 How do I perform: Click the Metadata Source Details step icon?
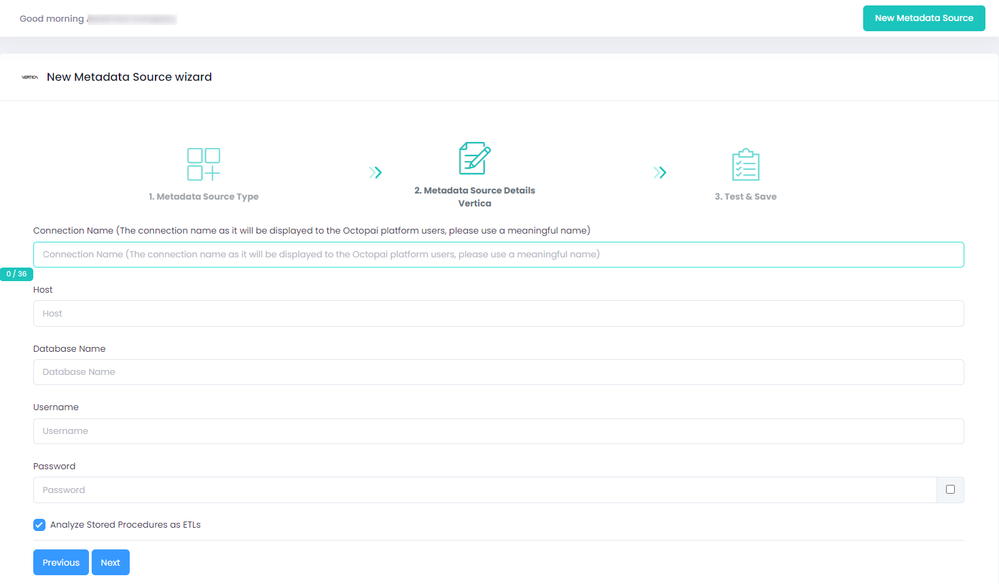click(x=475, y=158)
